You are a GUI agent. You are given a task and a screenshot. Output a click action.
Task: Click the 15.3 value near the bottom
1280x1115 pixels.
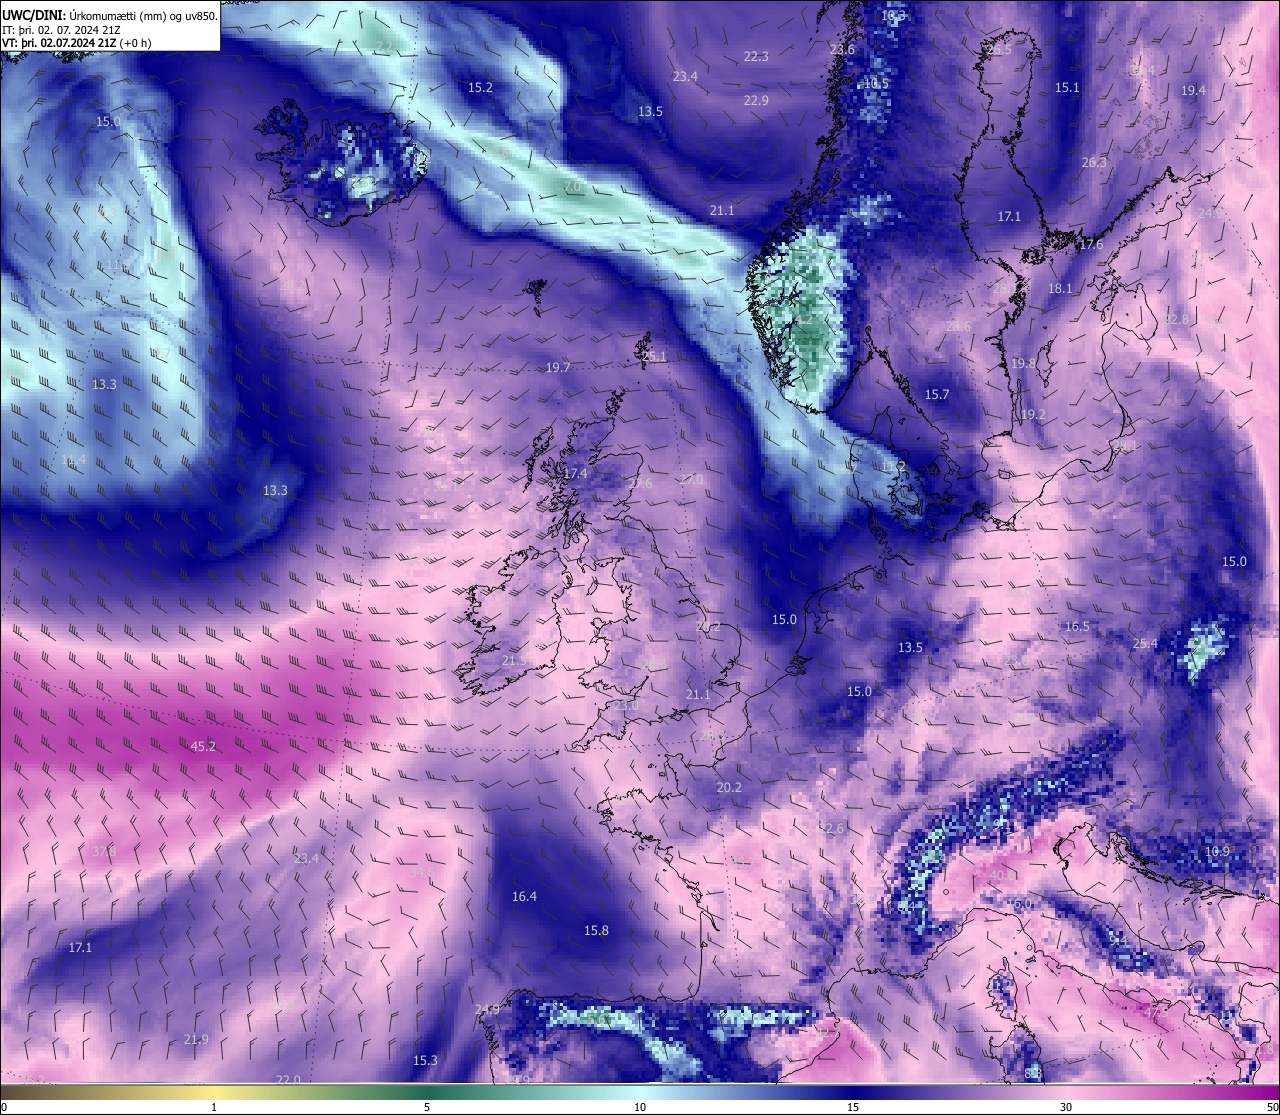click(426, 1060)
